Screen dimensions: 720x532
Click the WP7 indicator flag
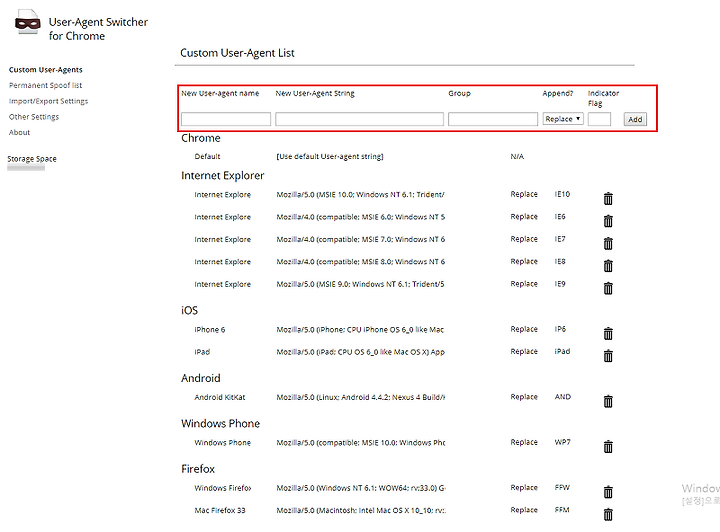pyautogui.click(x=562, y=442)
